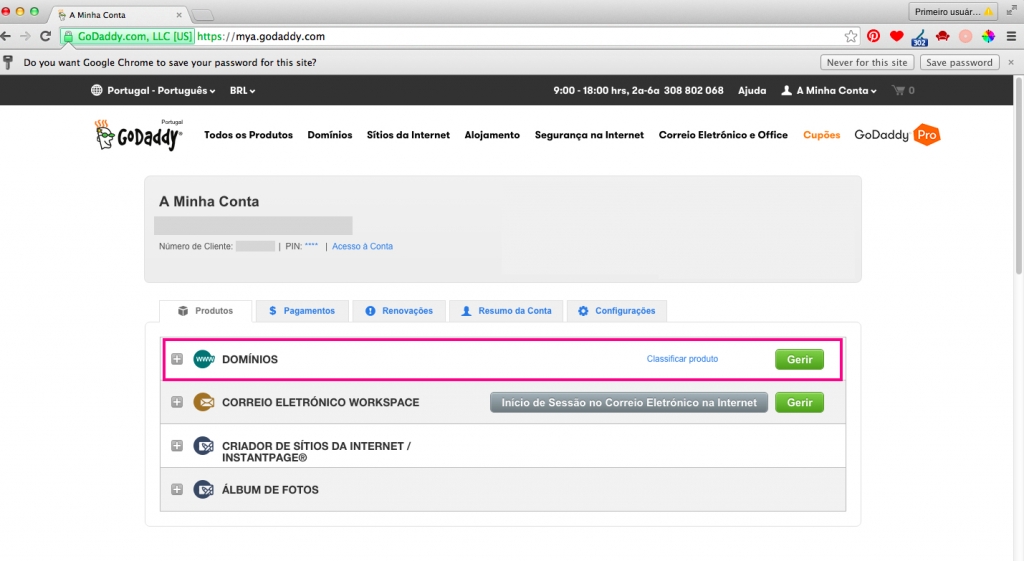Expand the Domínios section
The width and height of the screenshot is (1024, 561).
177,359
